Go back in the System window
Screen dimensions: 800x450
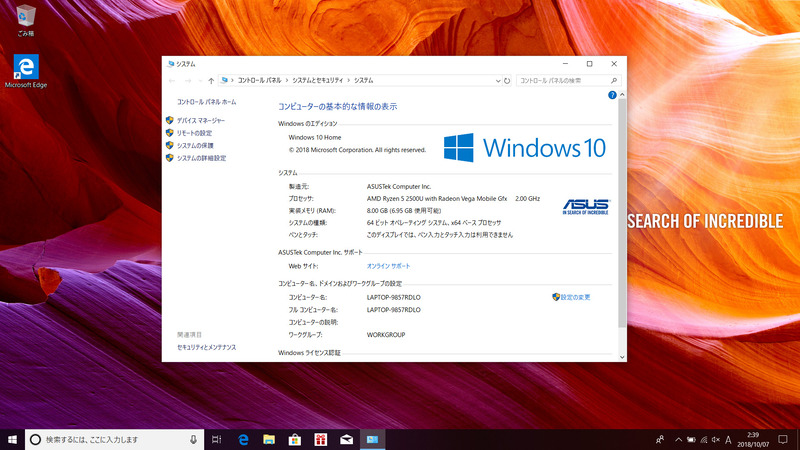(x=172, y=81)
